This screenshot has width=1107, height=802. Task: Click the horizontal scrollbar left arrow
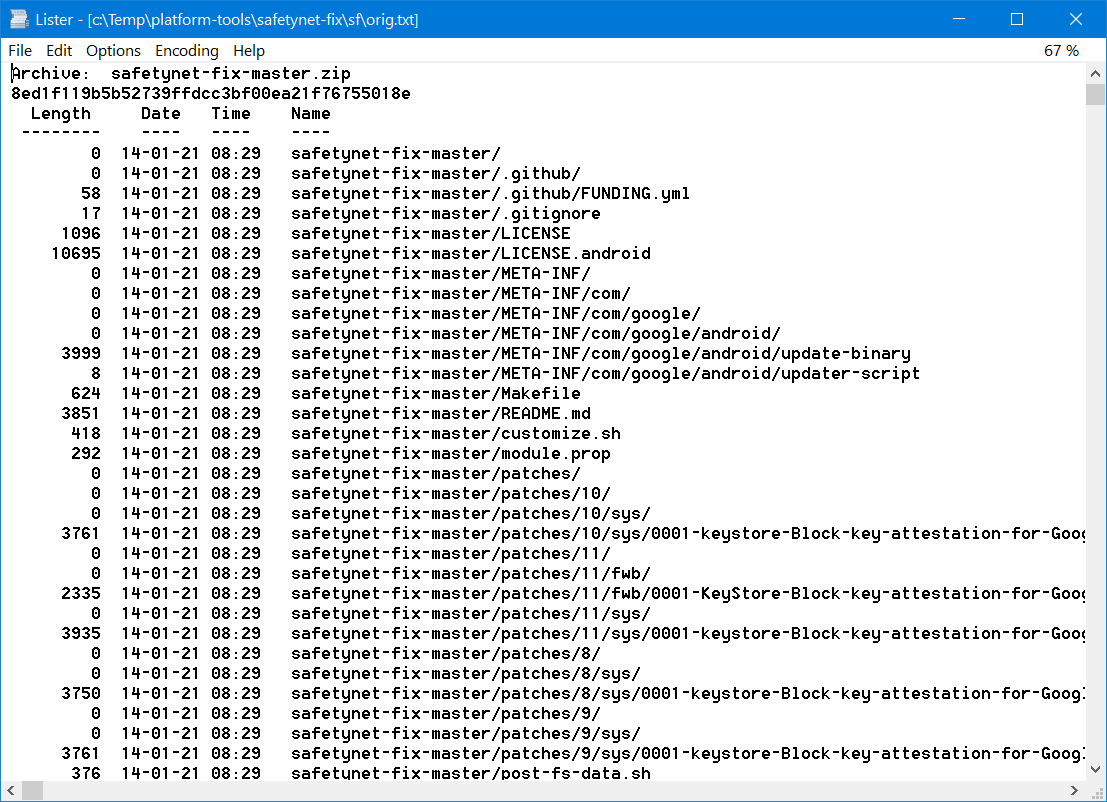click(x=11, y=790)
